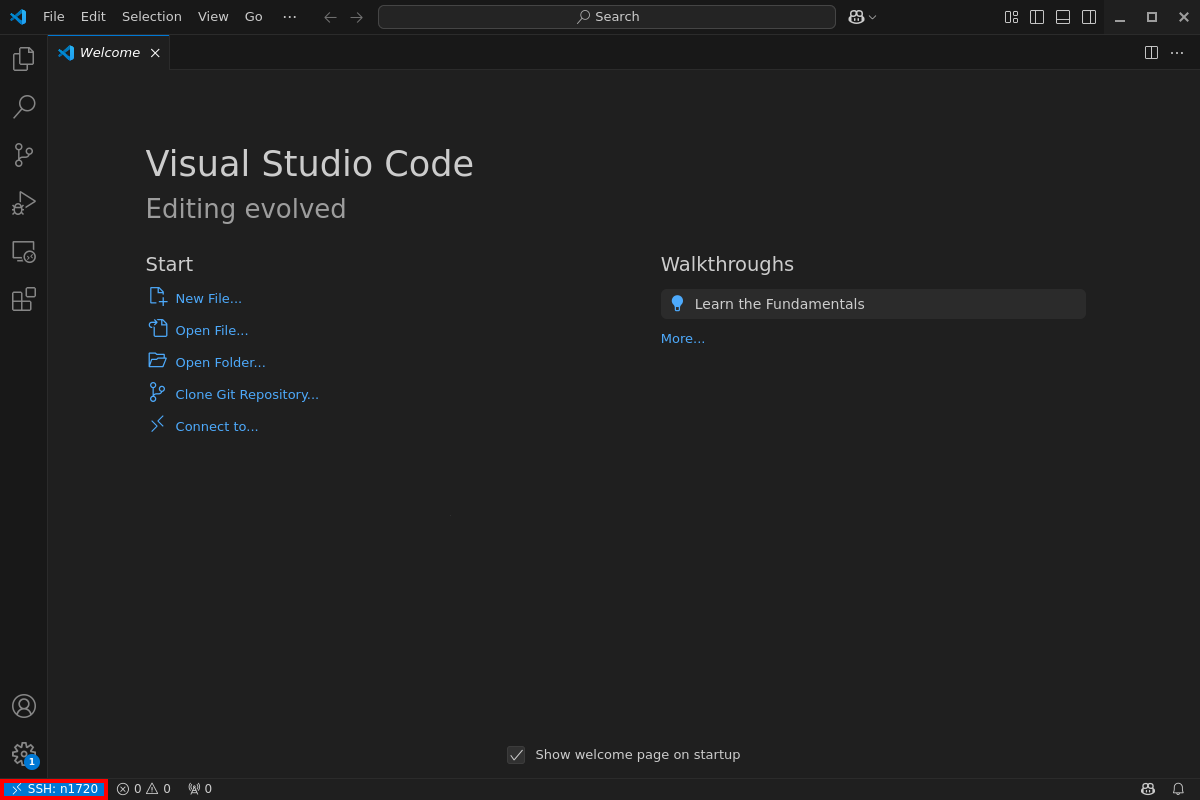Click Copilot status icon in status bar
1200x800 pixels.
coord(1148,789)
